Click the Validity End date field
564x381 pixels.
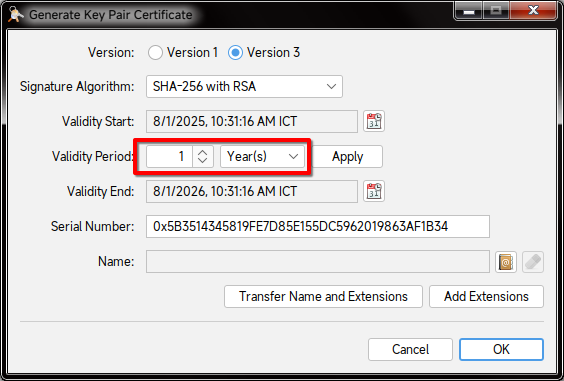(x=252, y=191)
